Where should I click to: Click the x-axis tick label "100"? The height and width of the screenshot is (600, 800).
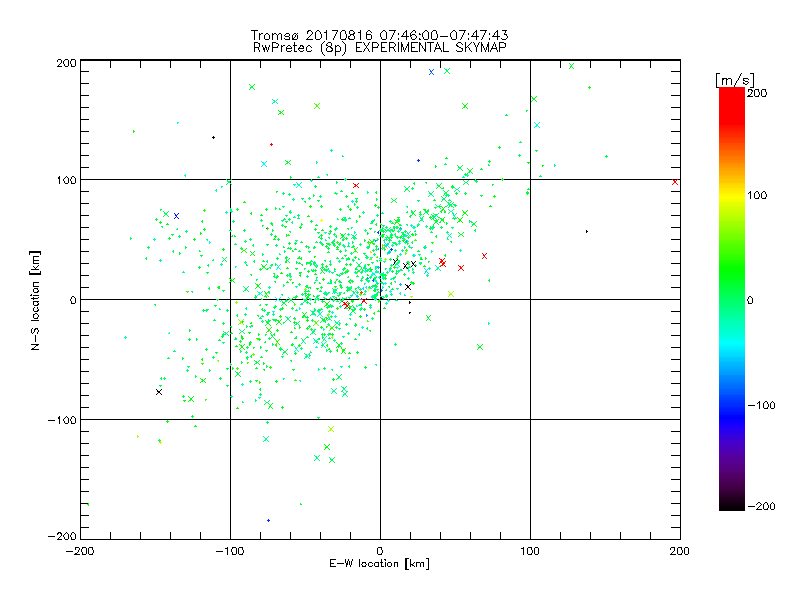[x=530, y=551]
